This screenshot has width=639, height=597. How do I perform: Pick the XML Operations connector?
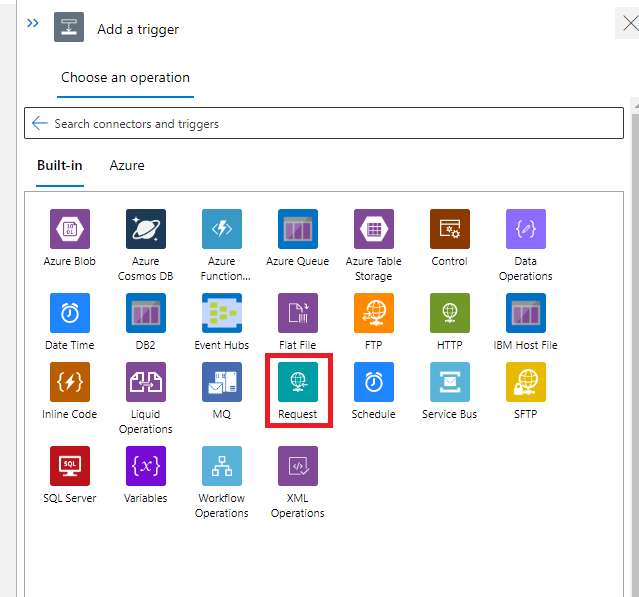pos(298,466)
